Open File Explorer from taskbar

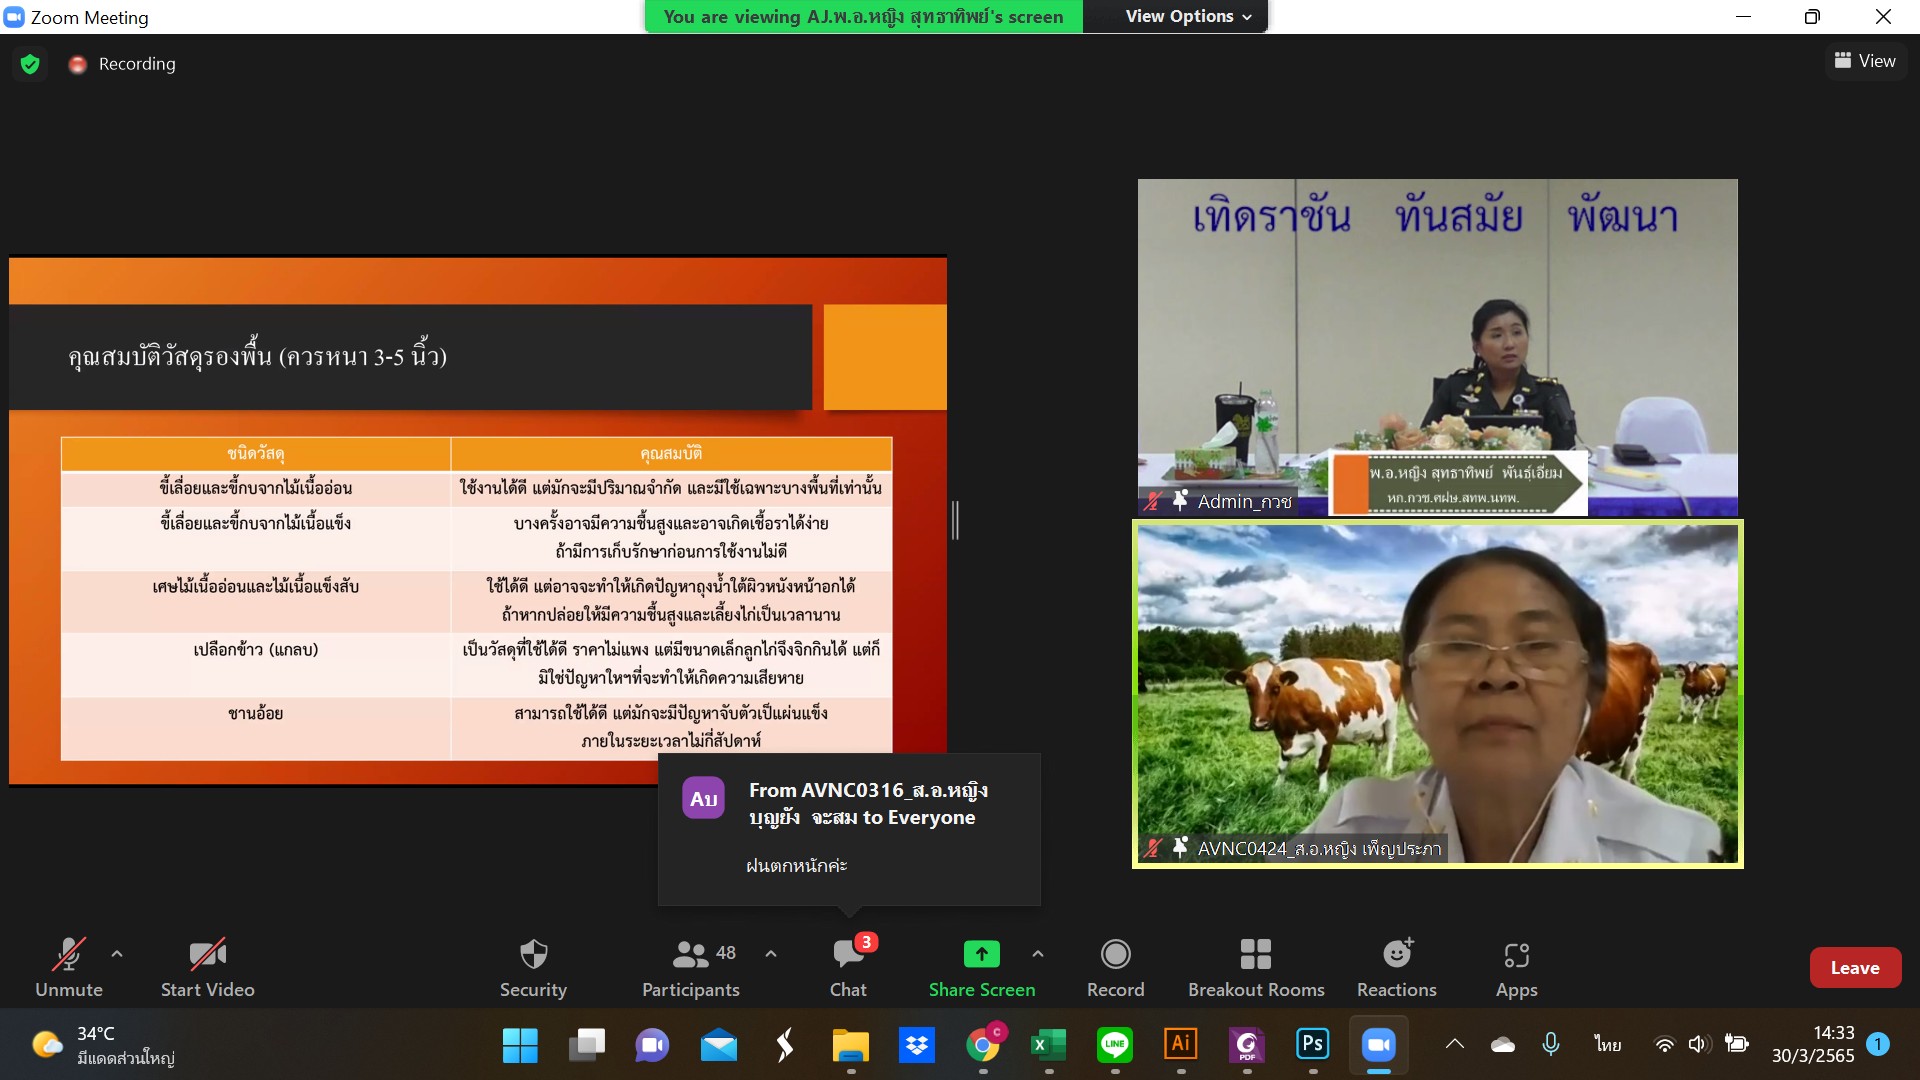850,1045
